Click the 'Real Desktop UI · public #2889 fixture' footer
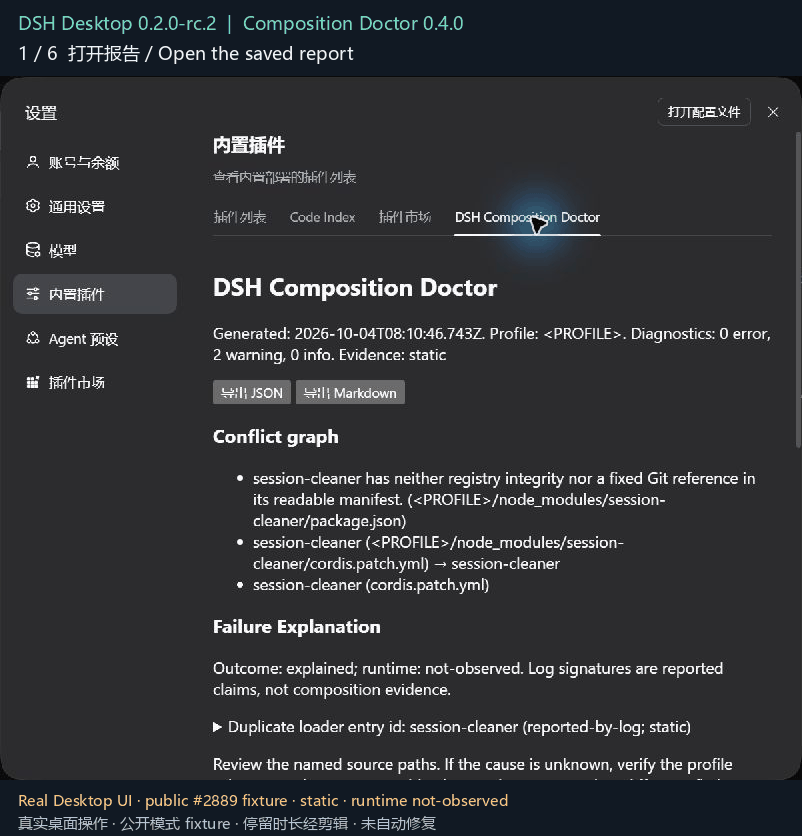 pos(263,800)
